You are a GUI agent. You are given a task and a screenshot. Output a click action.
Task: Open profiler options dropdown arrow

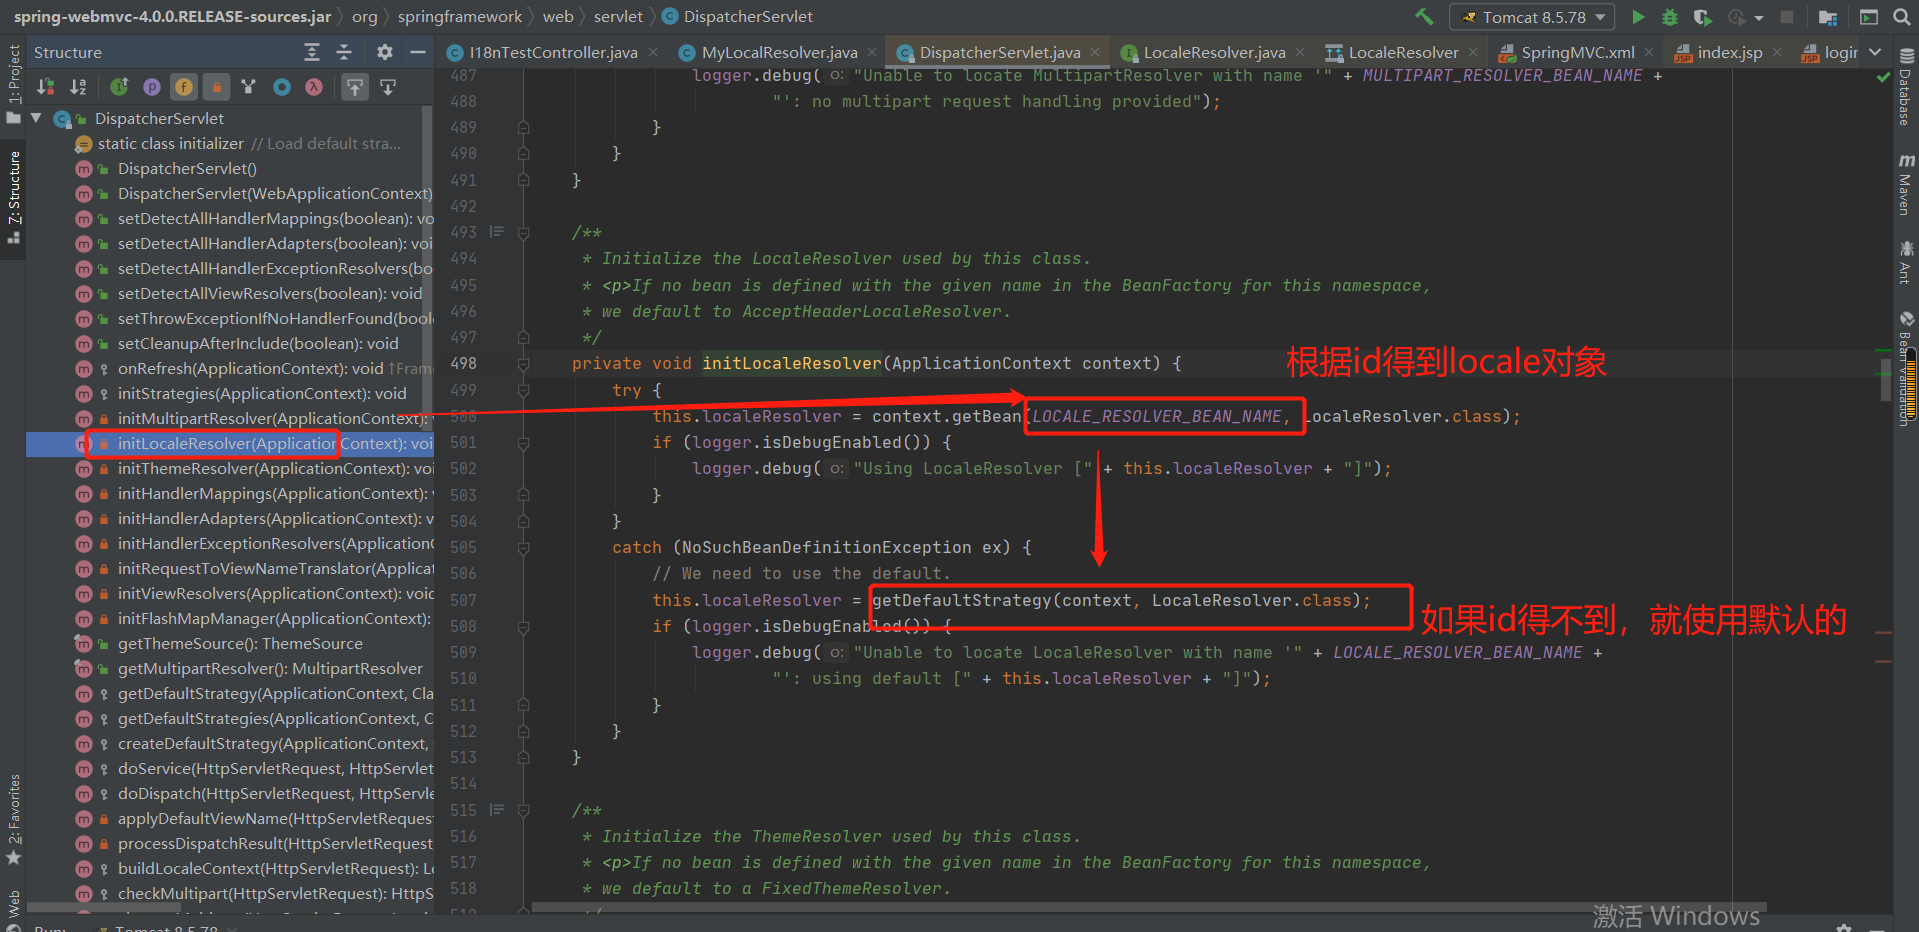[x=1758, y=18]
